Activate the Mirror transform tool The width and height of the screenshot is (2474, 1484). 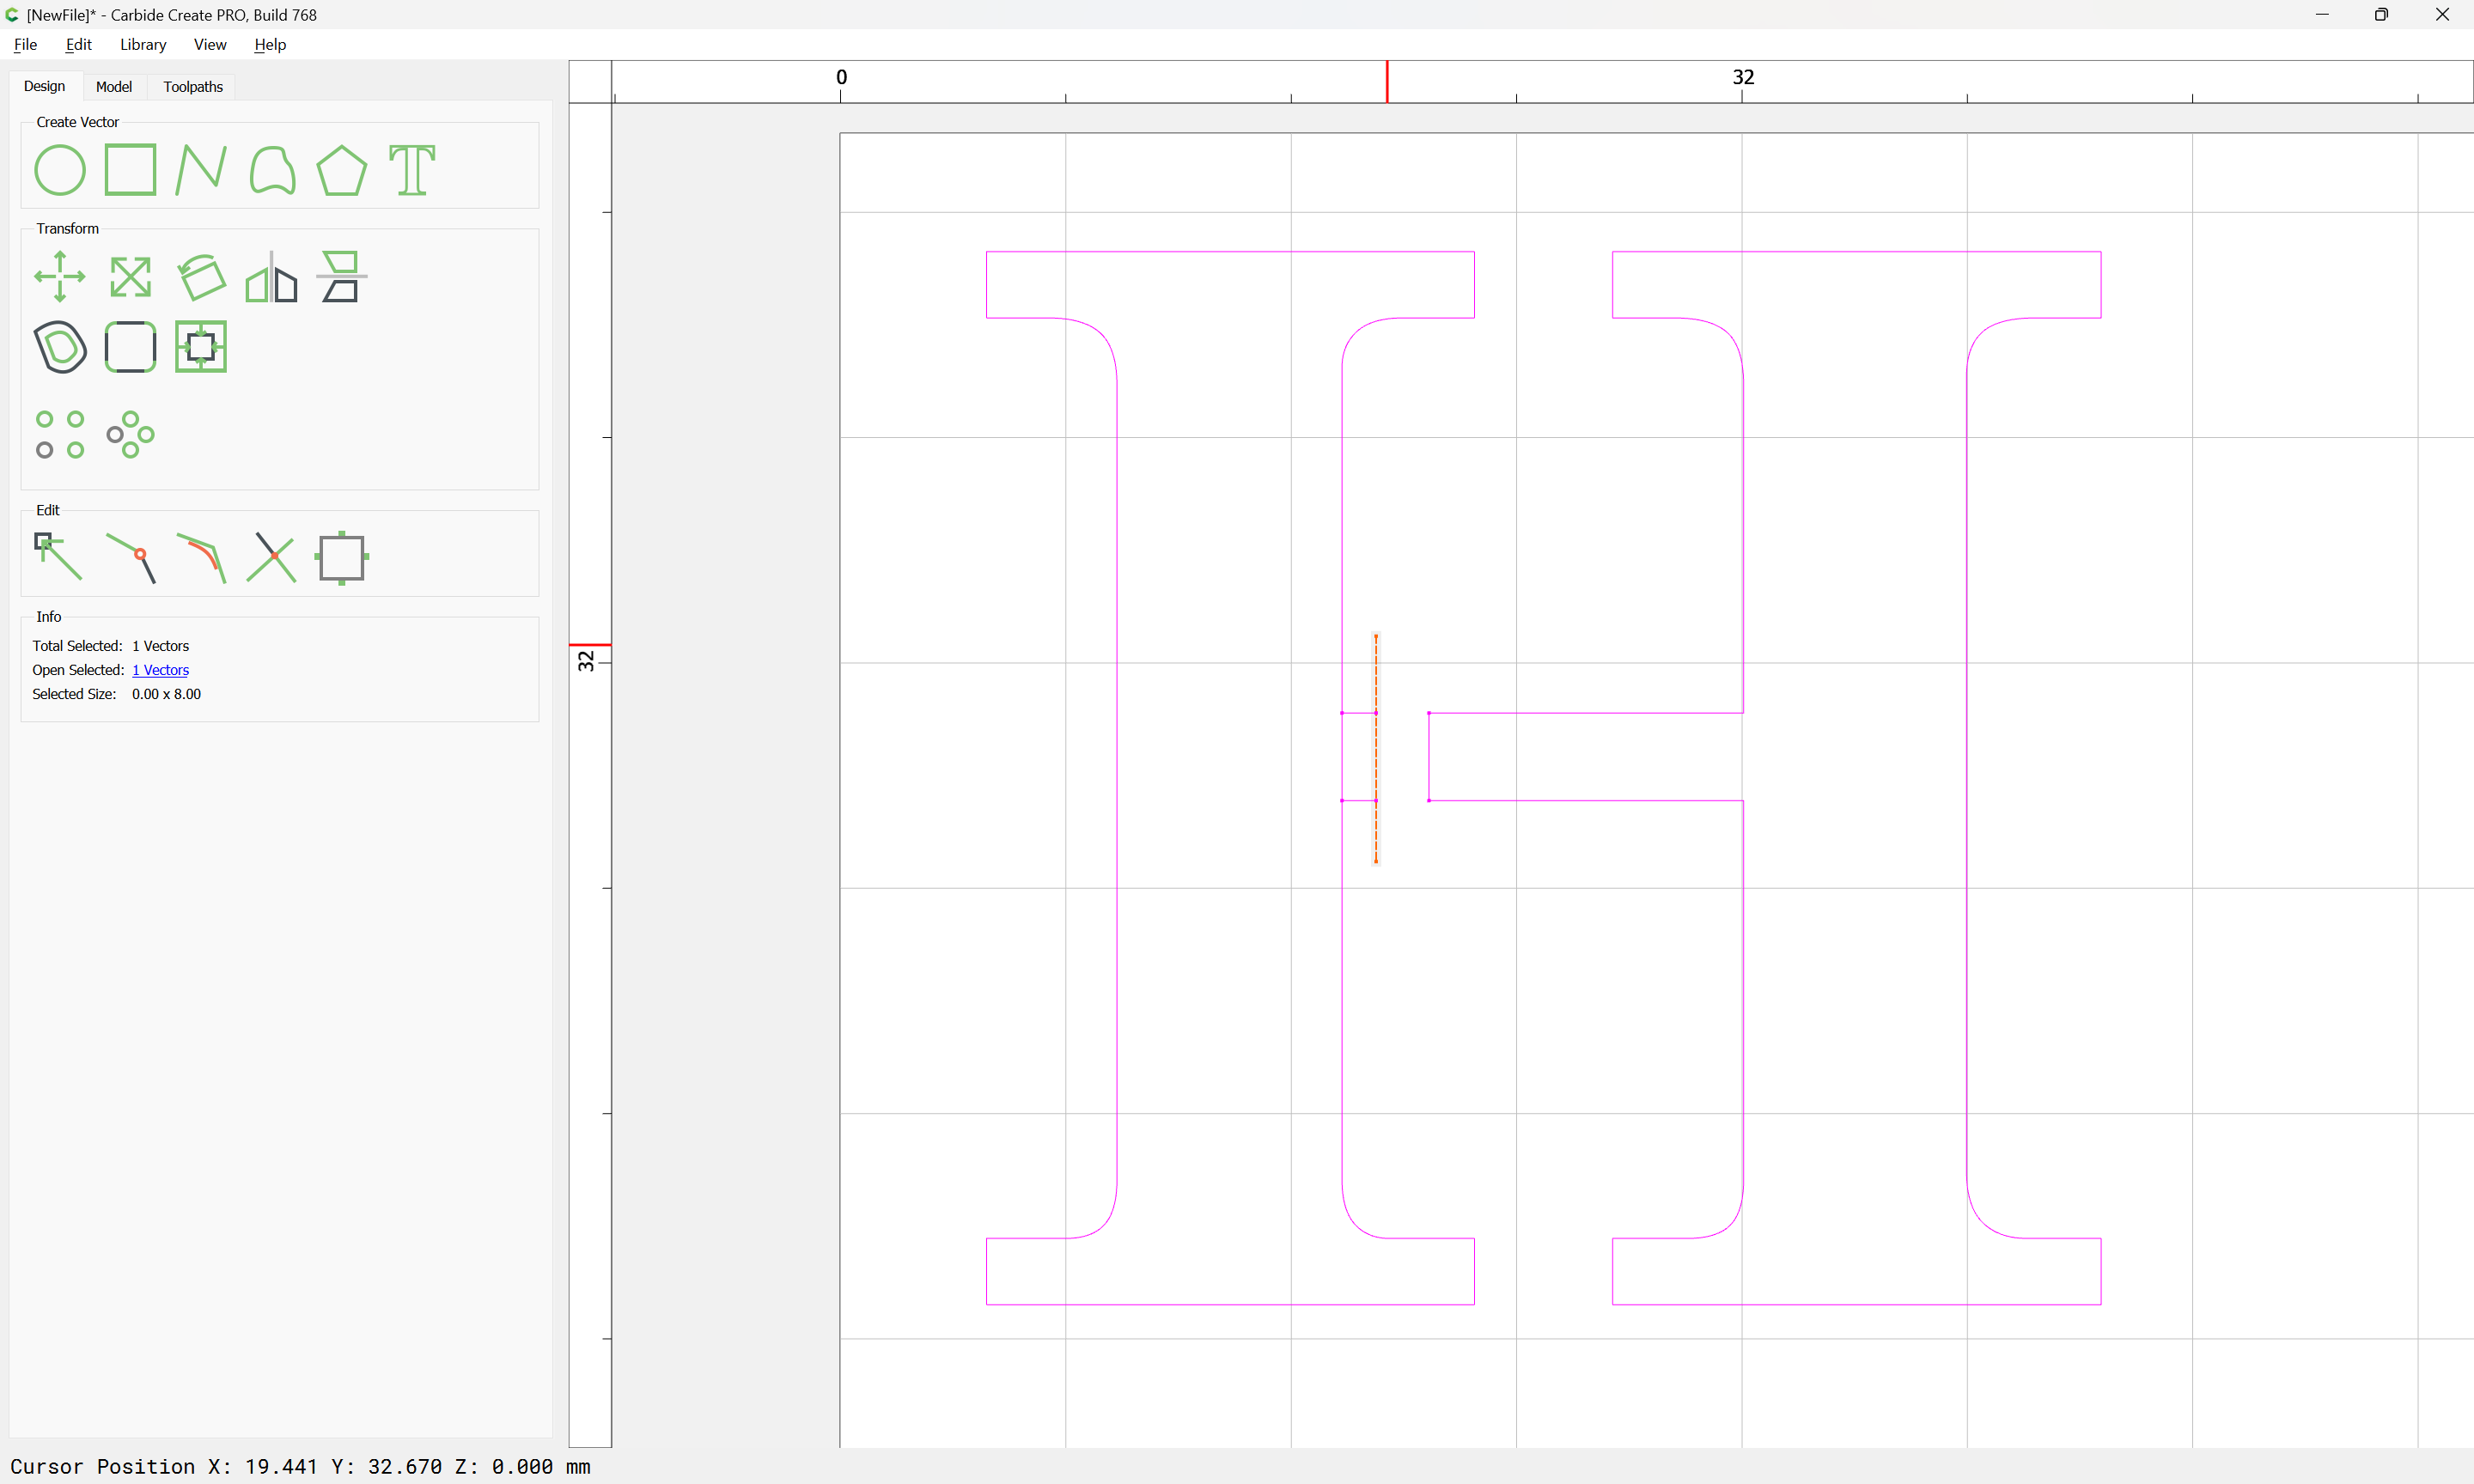272,277
